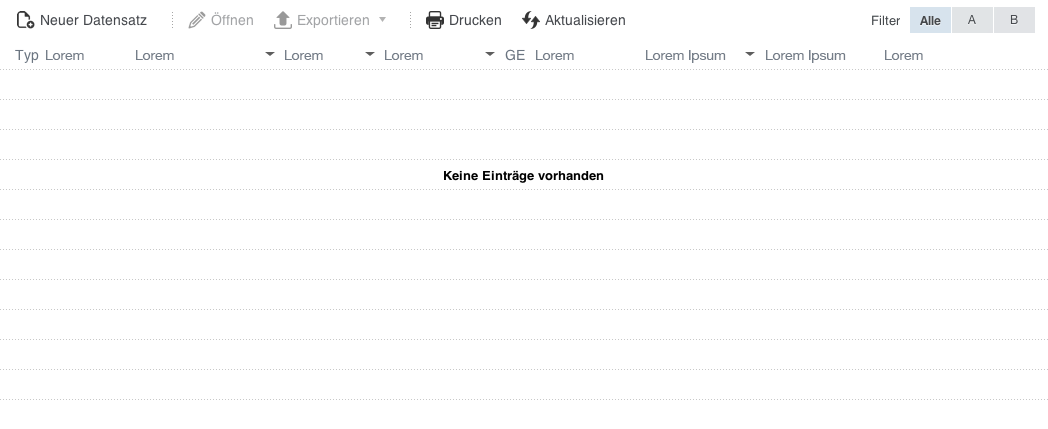1048x429 pixels.
Task: Switch the filter to B
Action: point(1014,20)
